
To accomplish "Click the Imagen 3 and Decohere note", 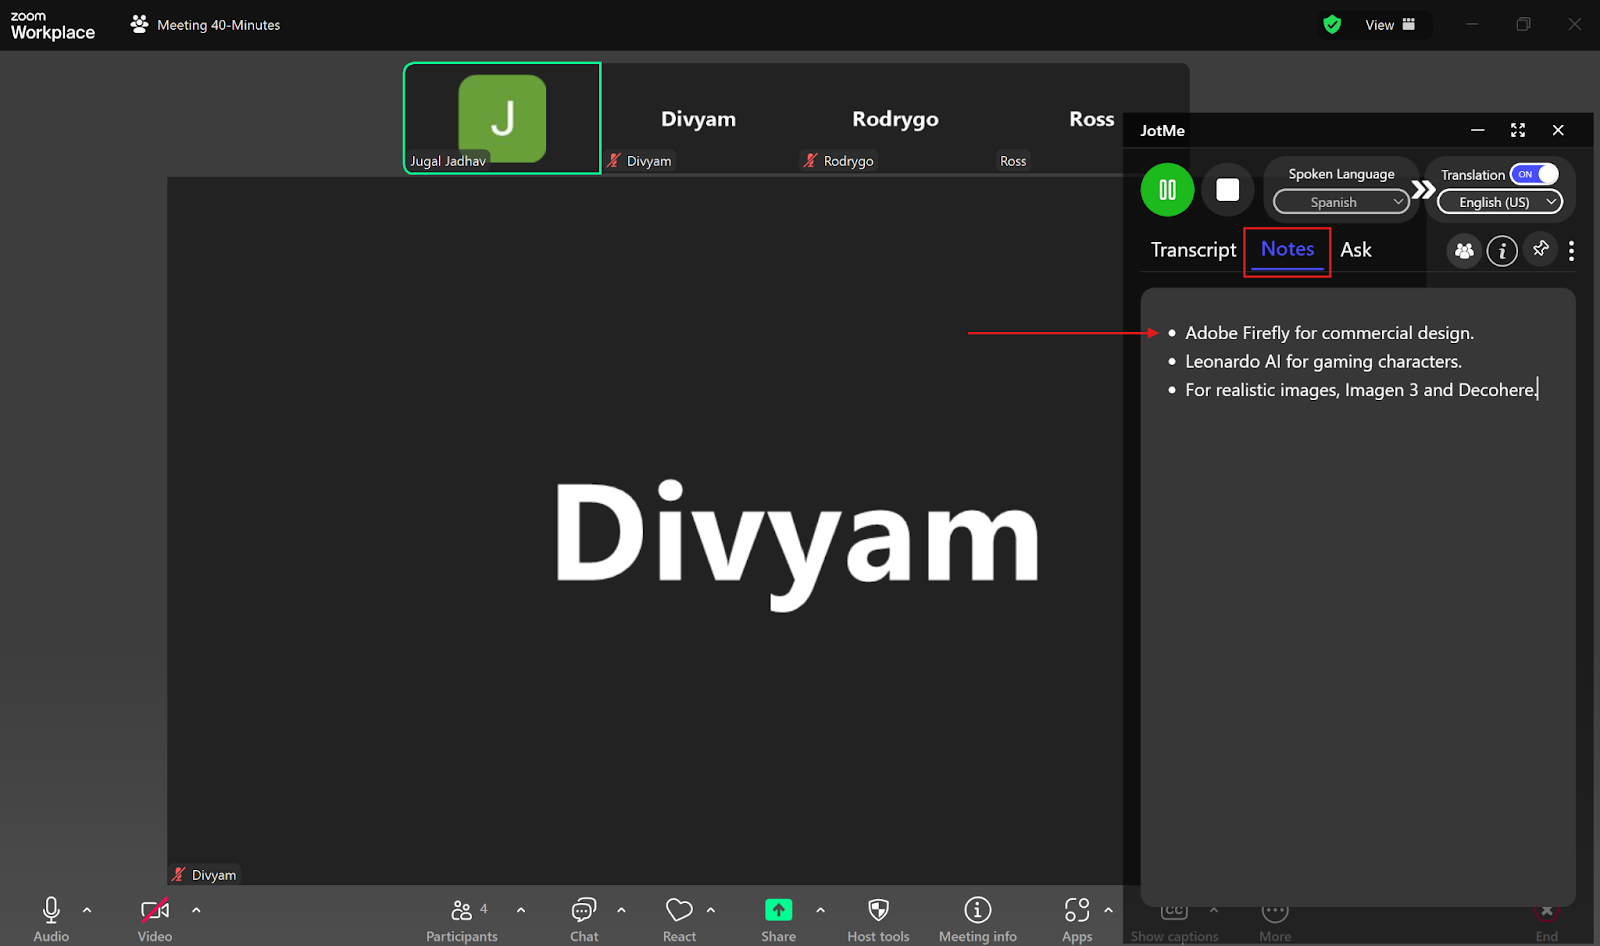I will (1361, 390).
